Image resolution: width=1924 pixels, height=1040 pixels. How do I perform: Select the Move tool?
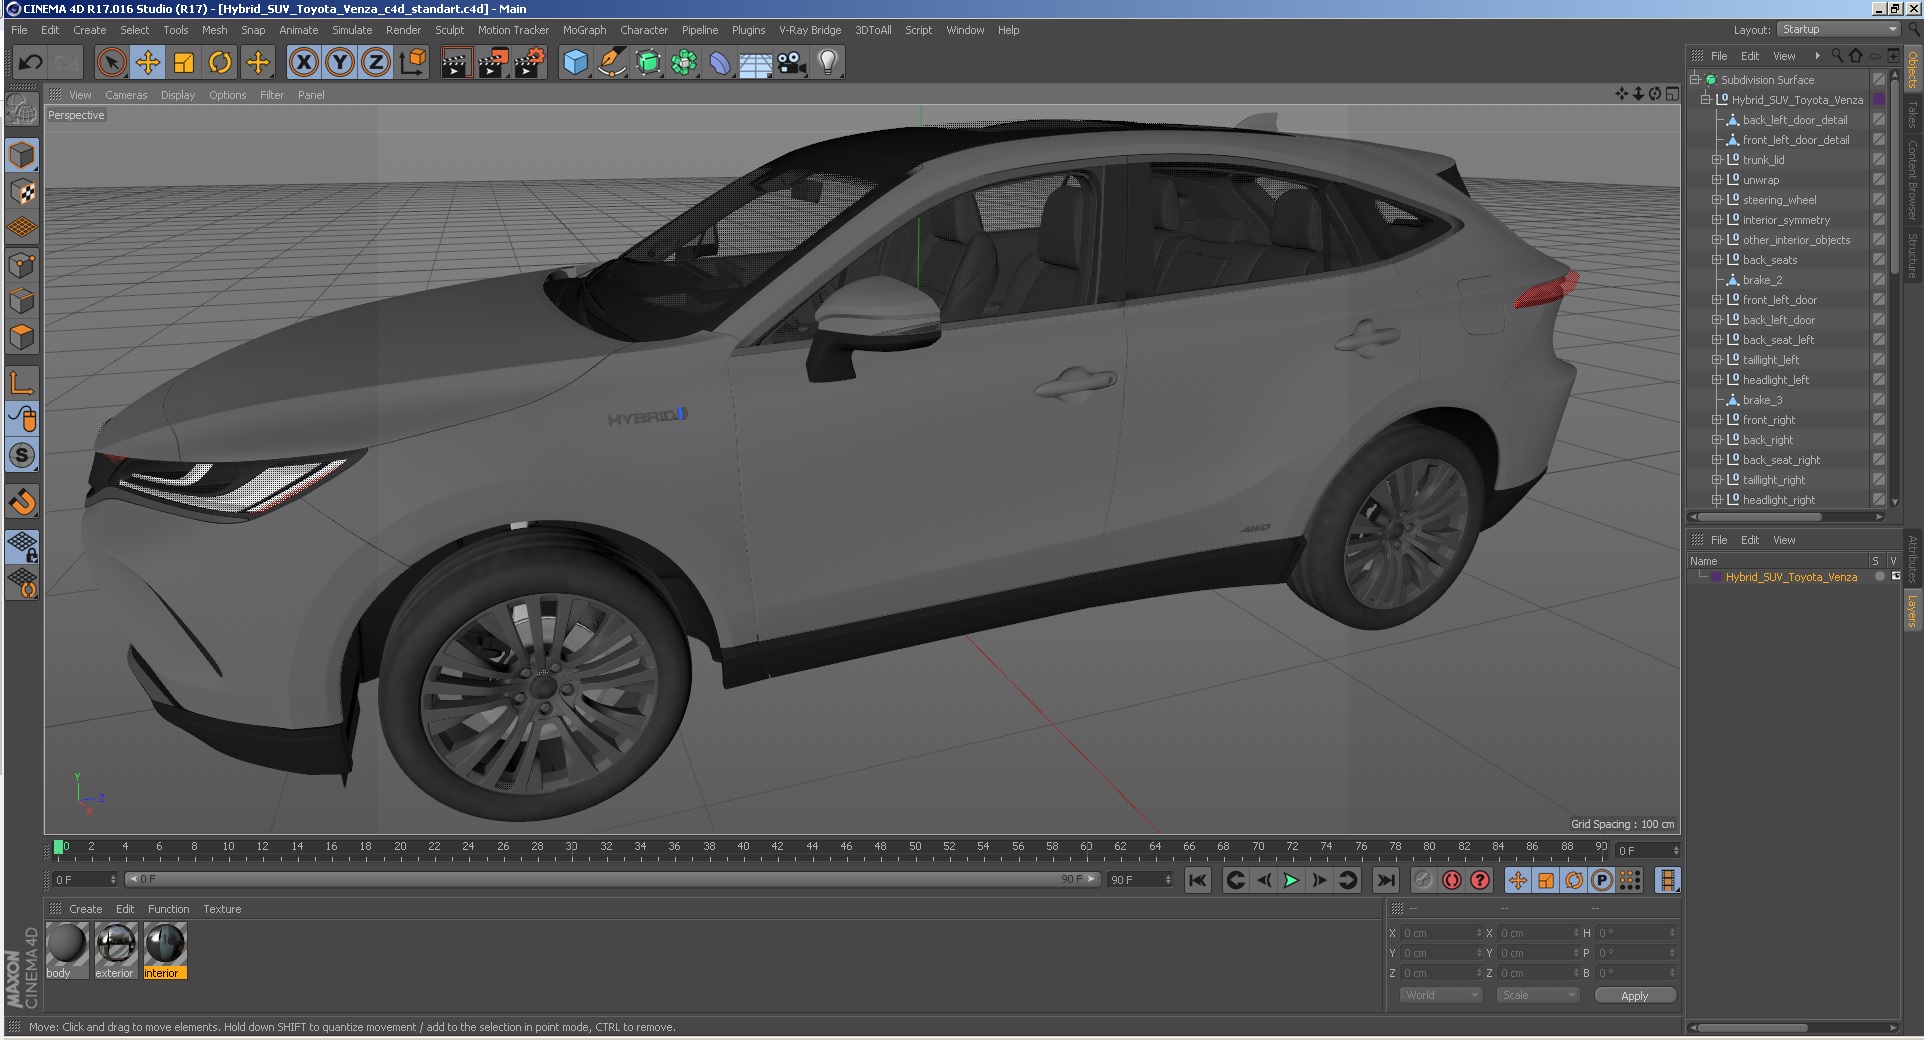click(148, 63)
